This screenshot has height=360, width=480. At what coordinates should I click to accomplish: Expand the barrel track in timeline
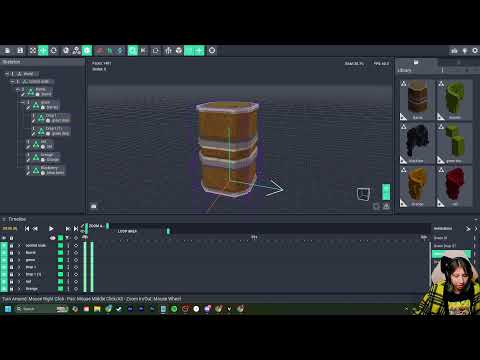(x=19, y=253)
